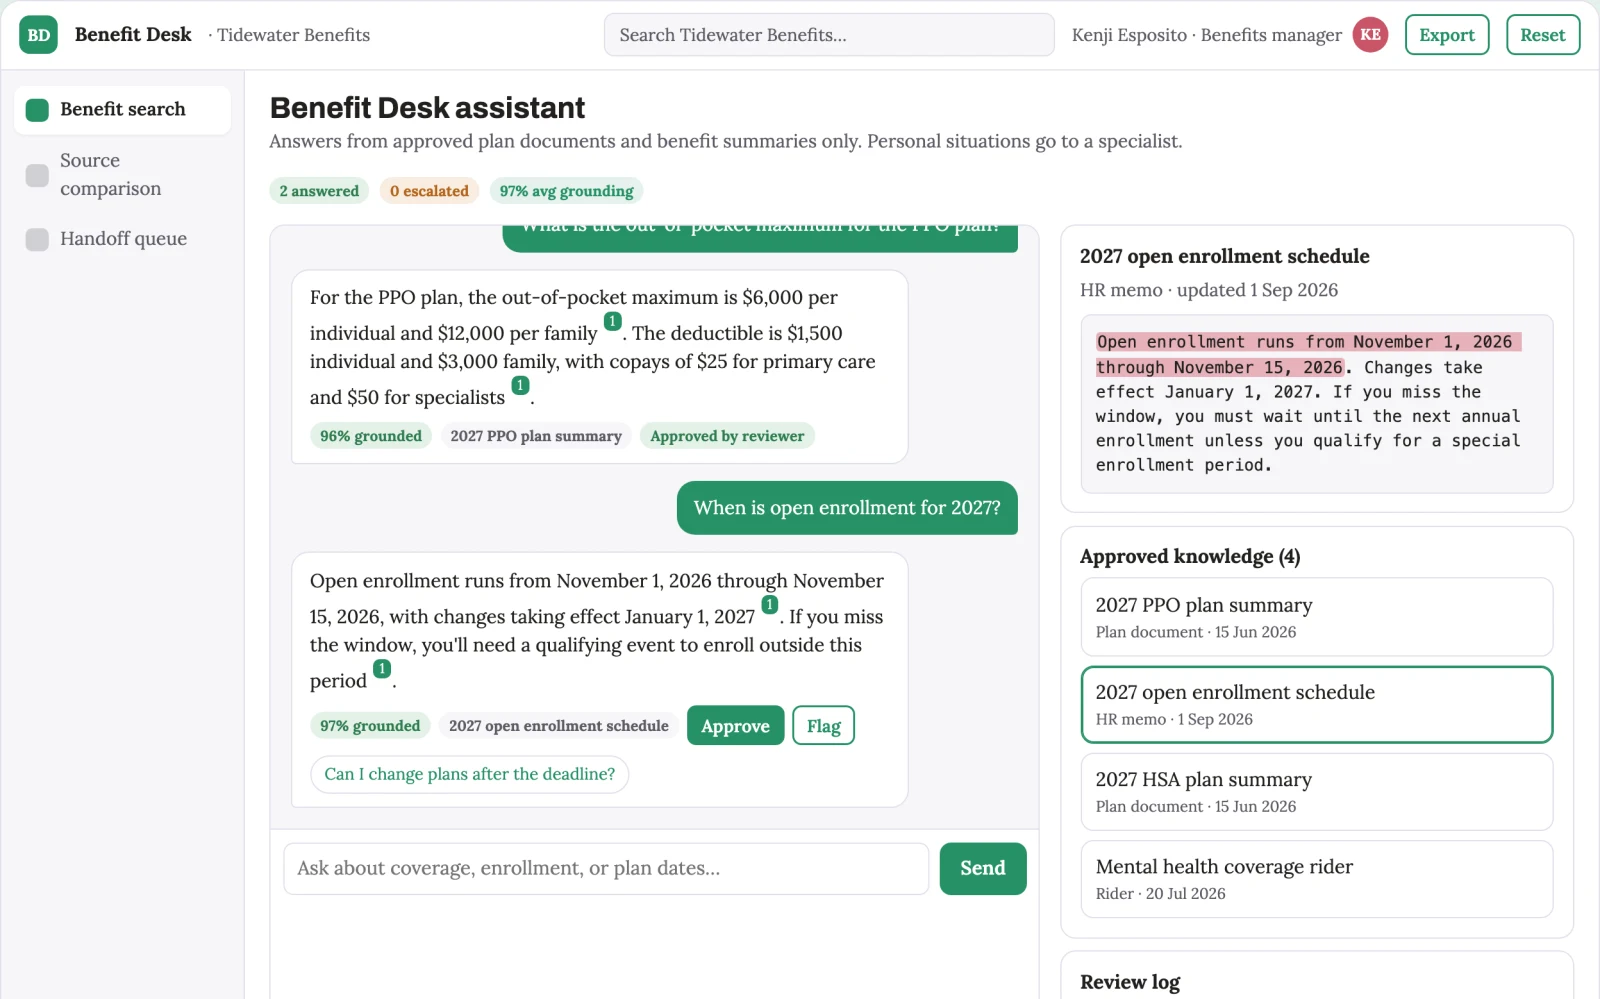The width and height of the screenshot is (1600, 999).
Task: Open citation marker after "$12,000 per family"
Action: pyautogui.click(x=612, y=322)
